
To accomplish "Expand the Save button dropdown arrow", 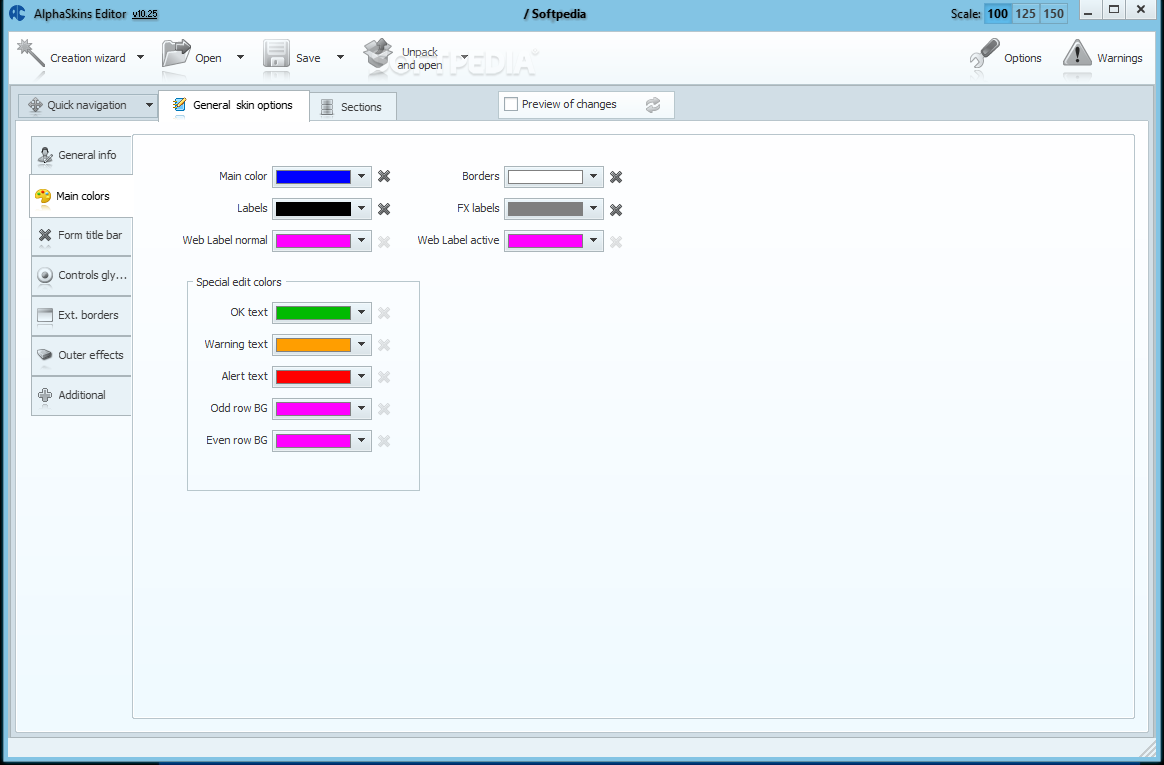I will click(340, 57).
